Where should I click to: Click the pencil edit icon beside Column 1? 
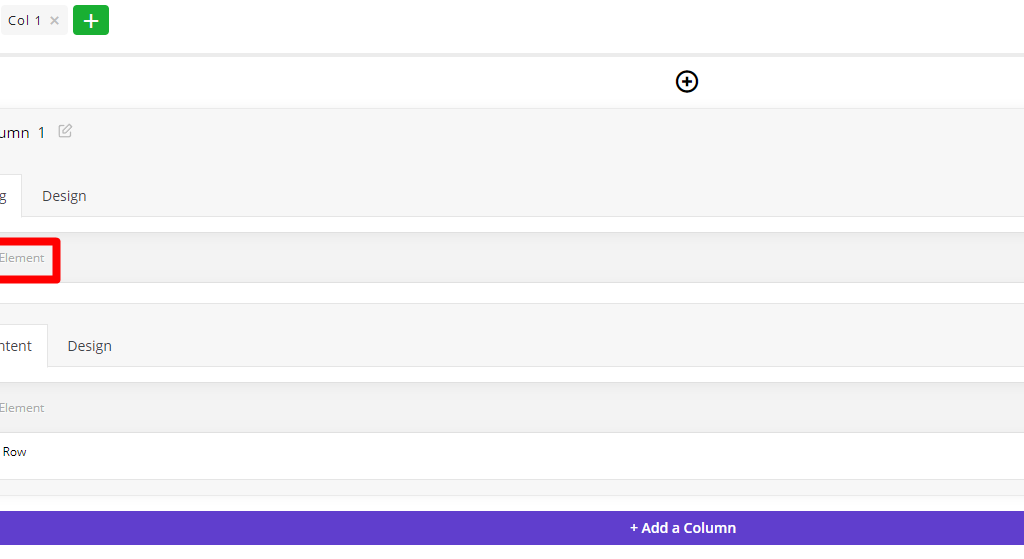tap(65, 131)
